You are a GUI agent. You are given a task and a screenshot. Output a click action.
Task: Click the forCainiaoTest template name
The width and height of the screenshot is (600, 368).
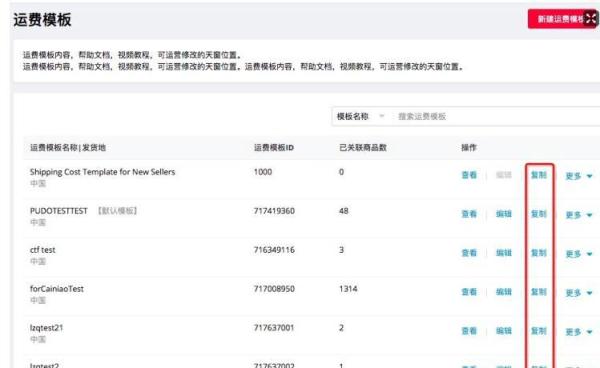57,289
